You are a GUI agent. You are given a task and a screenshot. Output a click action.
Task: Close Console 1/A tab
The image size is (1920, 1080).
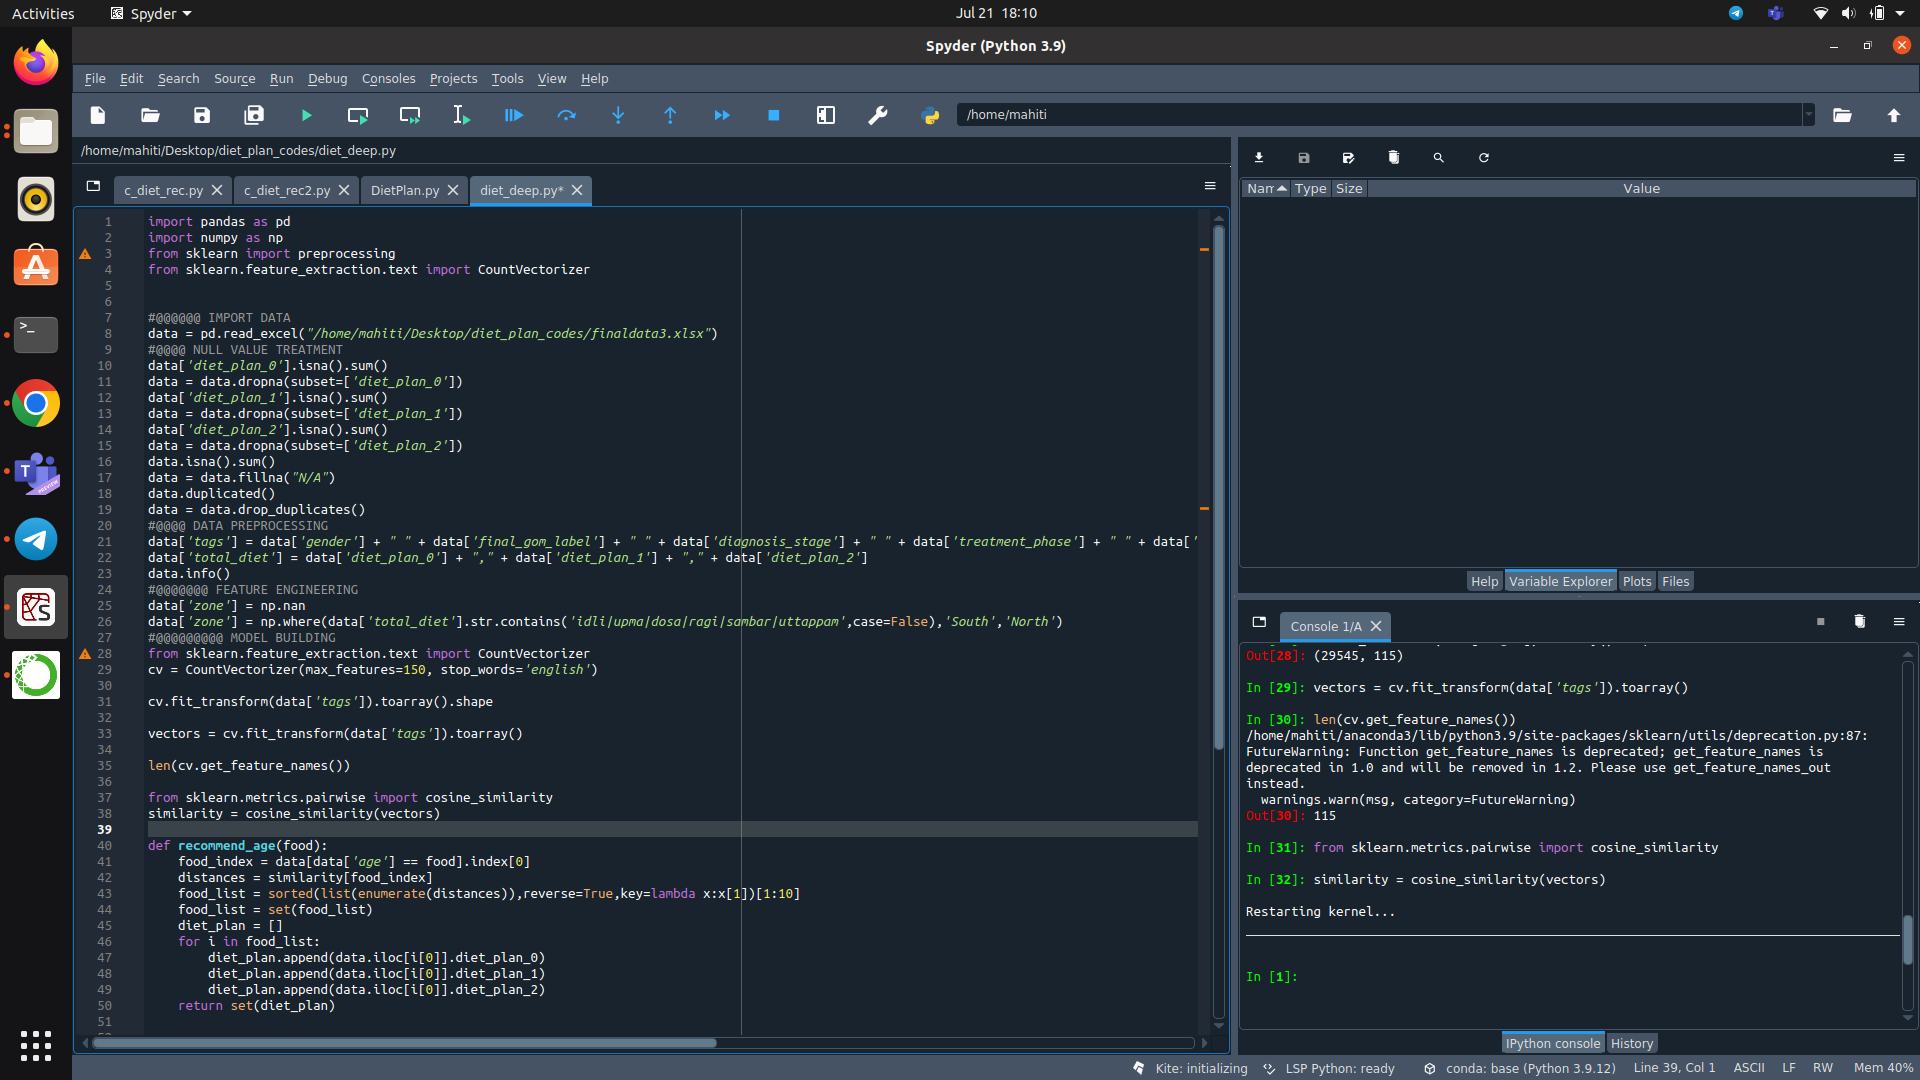[x=1376, y=626]
